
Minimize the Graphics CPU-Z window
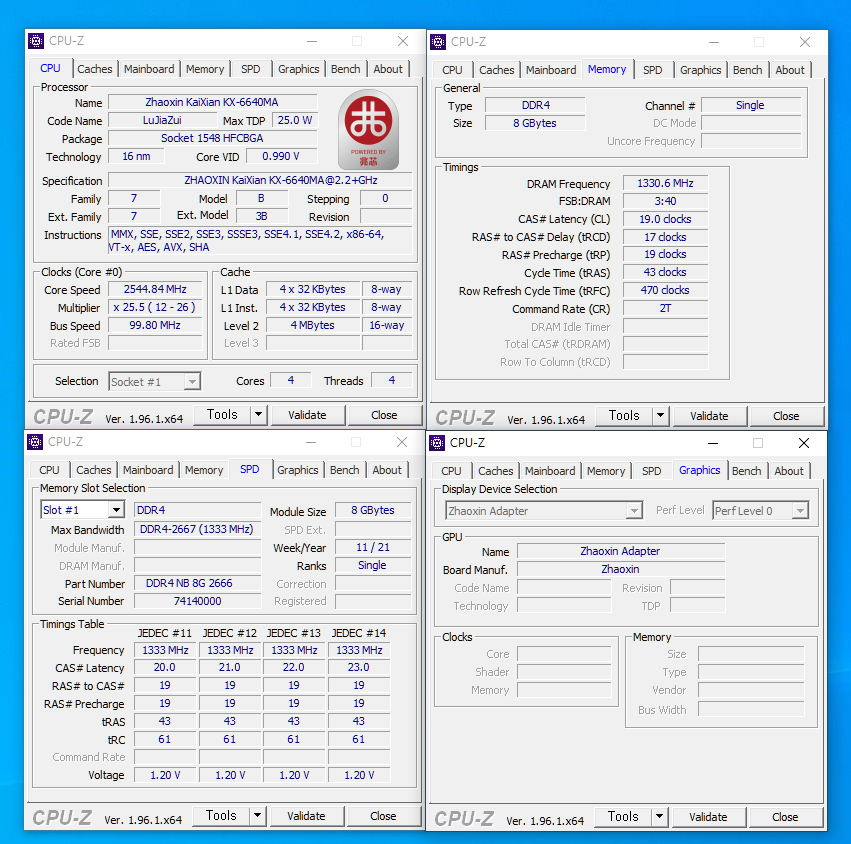713,443
